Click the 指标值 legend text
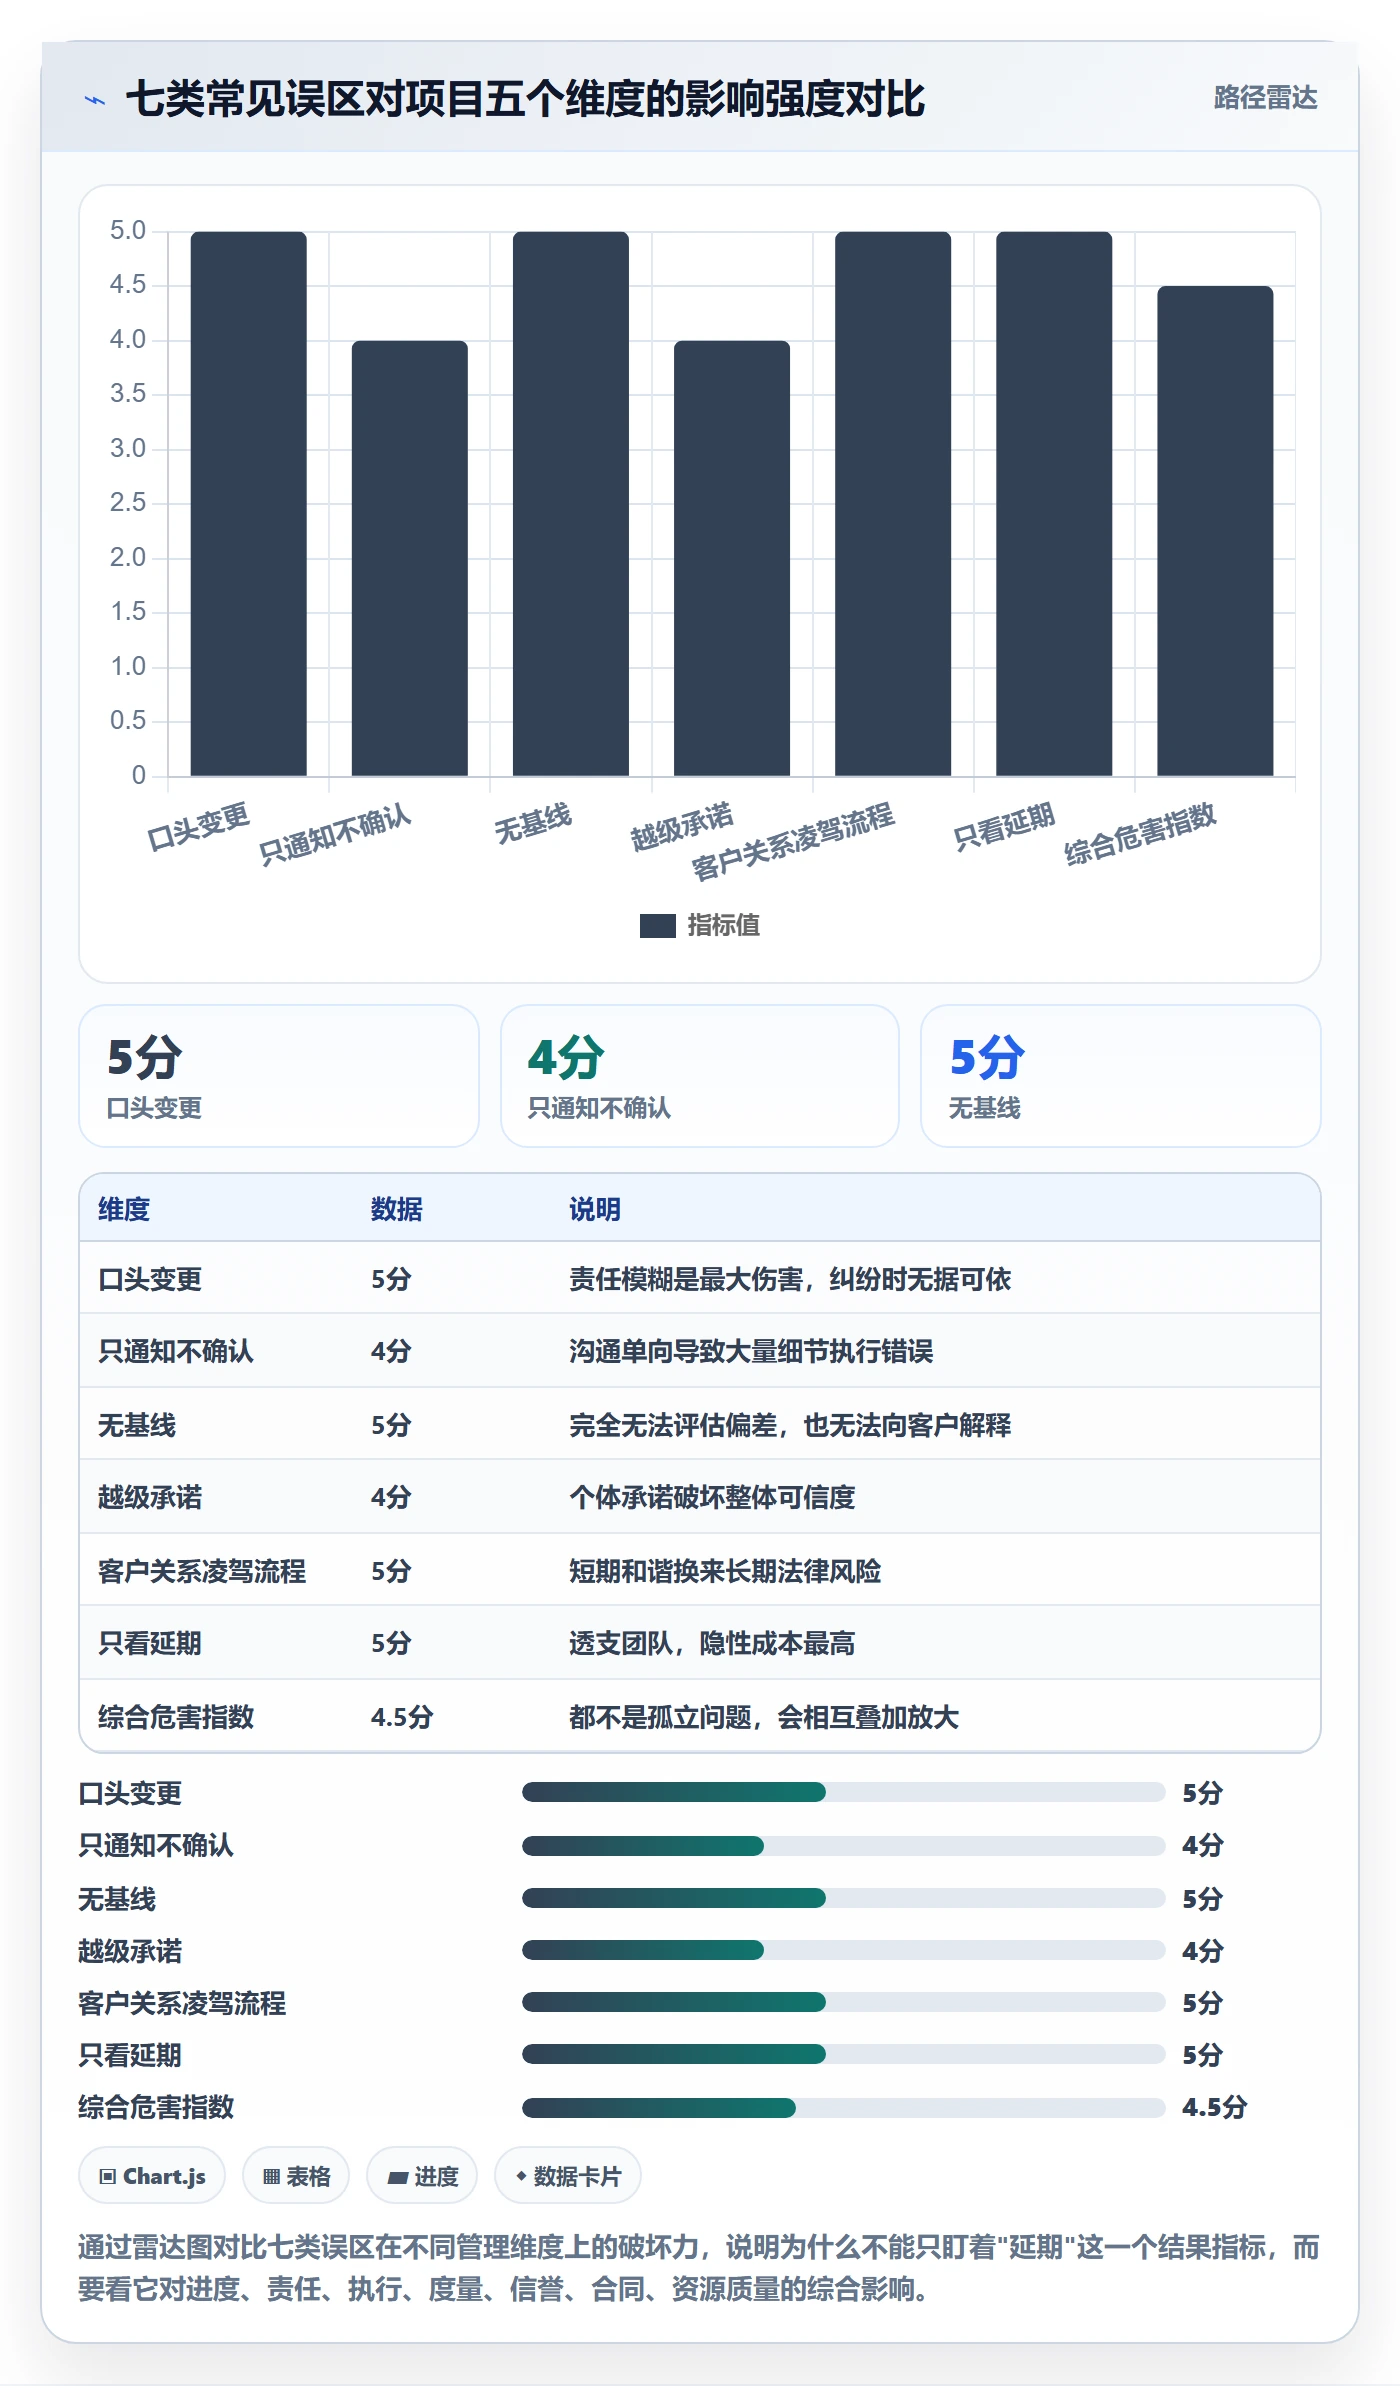Screen dimensions: 1400x2386 pos(724,926)
